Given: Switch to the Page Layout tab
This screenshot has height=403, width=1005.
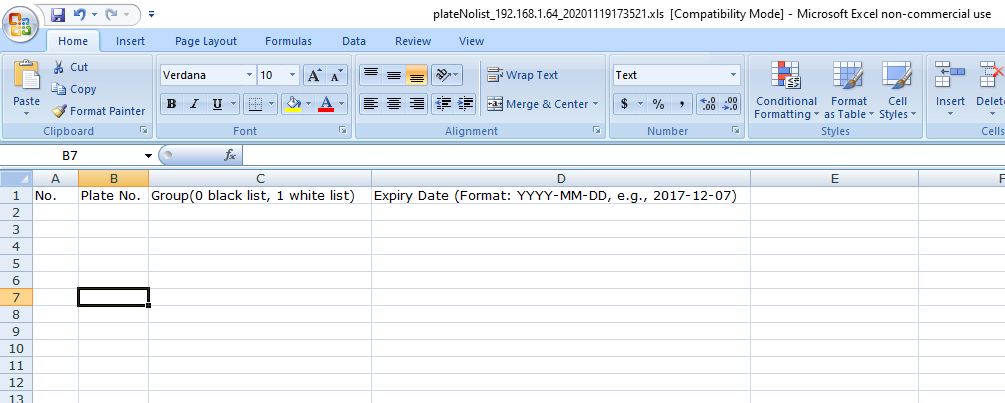Looking at the screenshot, I should [x=205, y=41].
